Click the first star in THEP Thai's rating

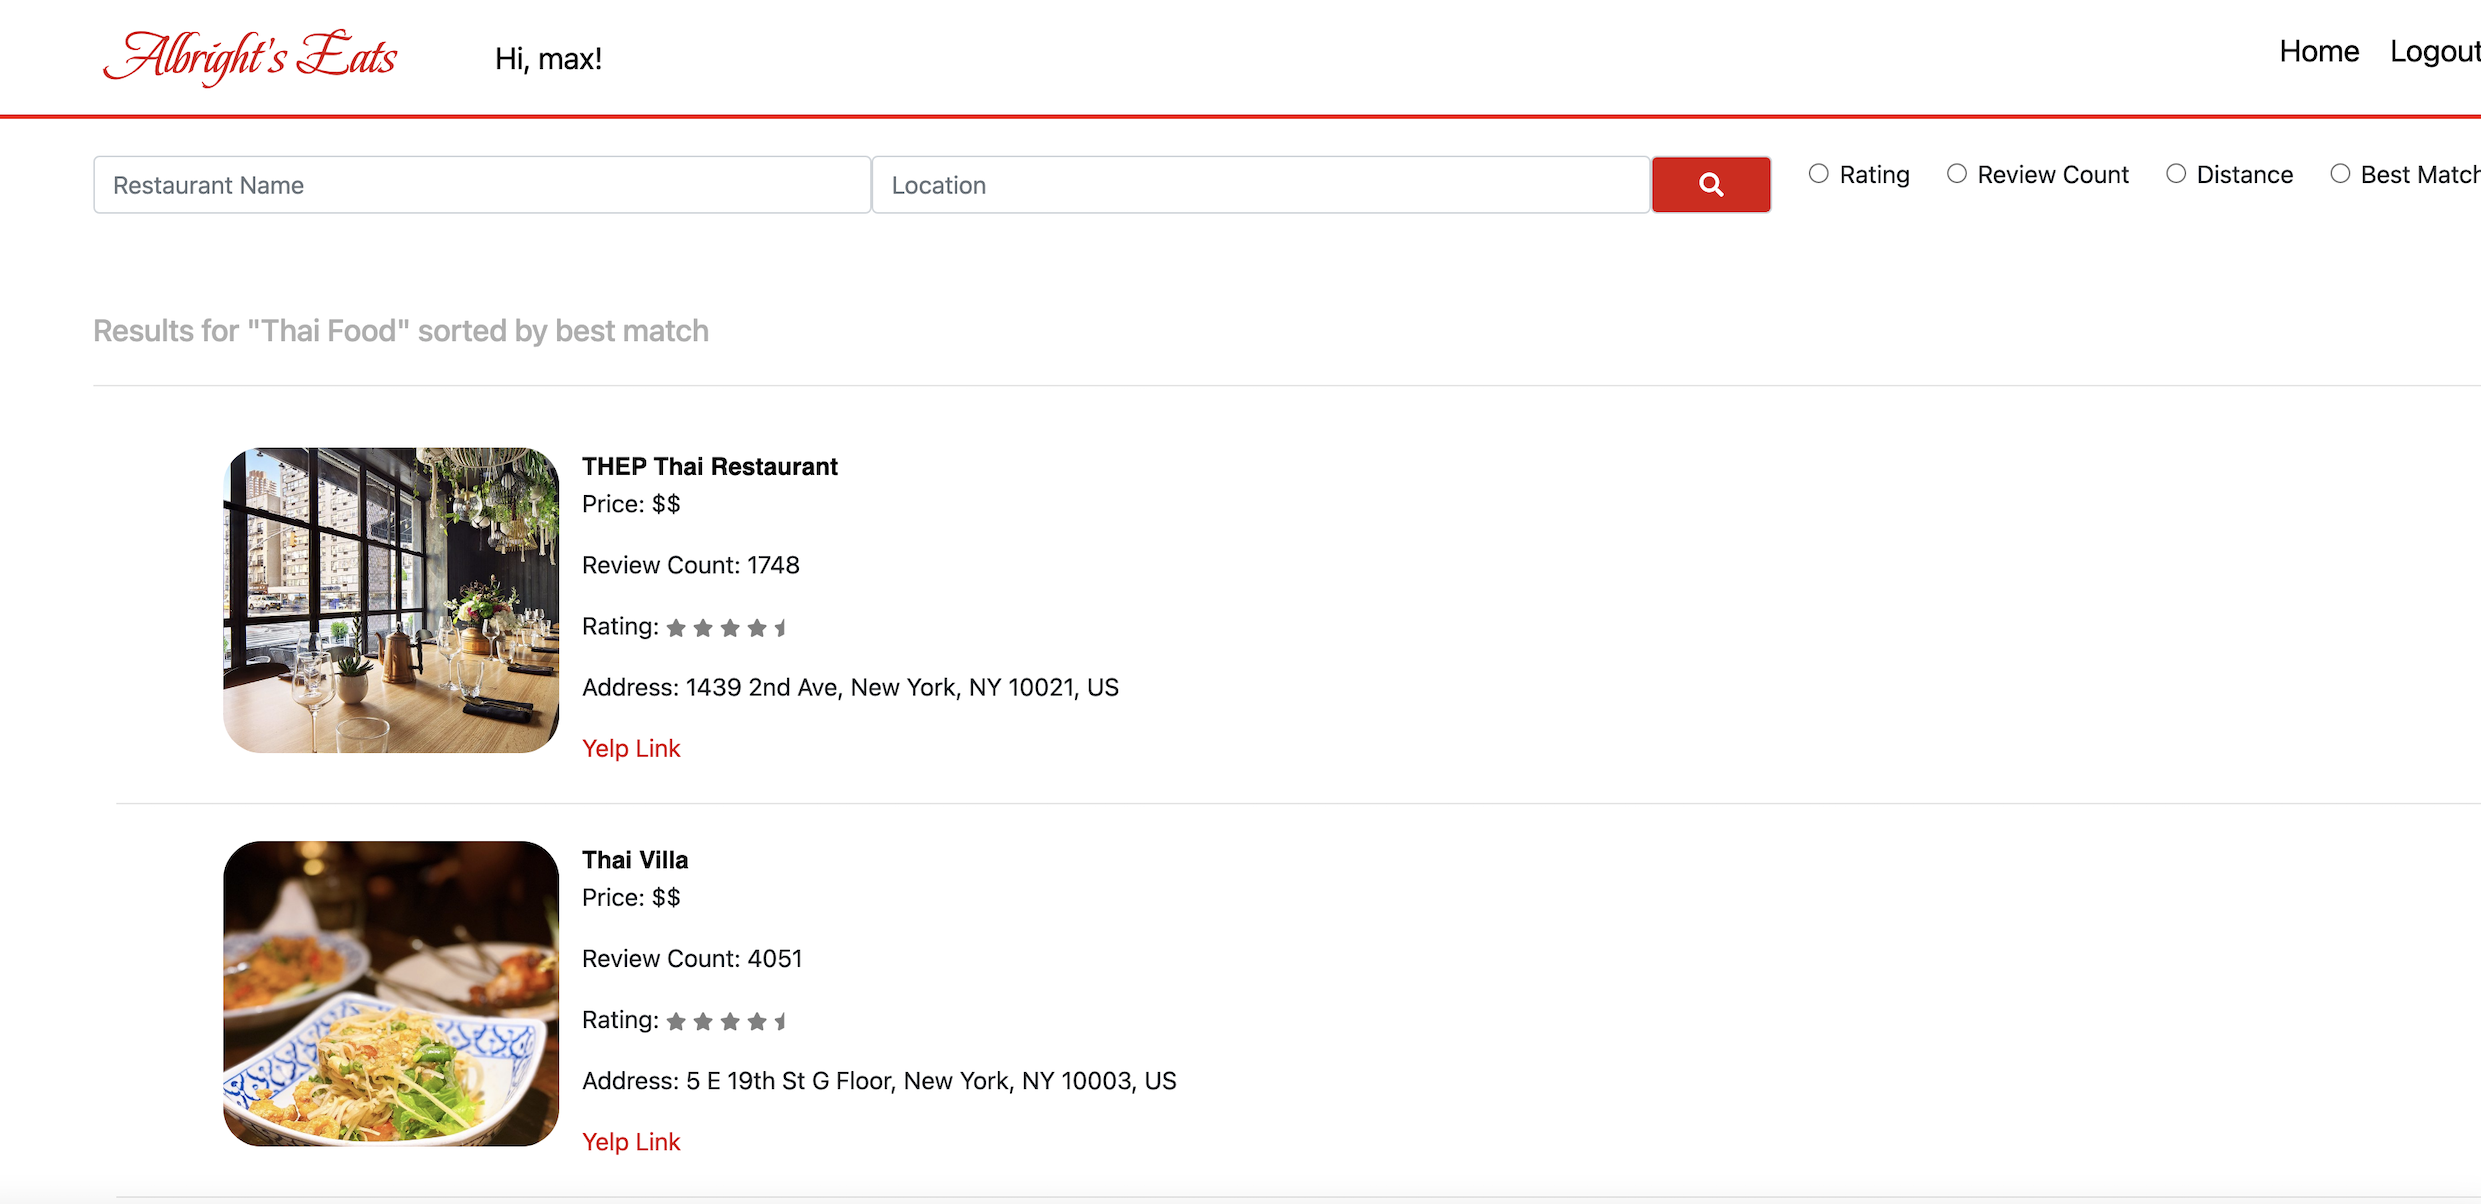click(677, 627)
